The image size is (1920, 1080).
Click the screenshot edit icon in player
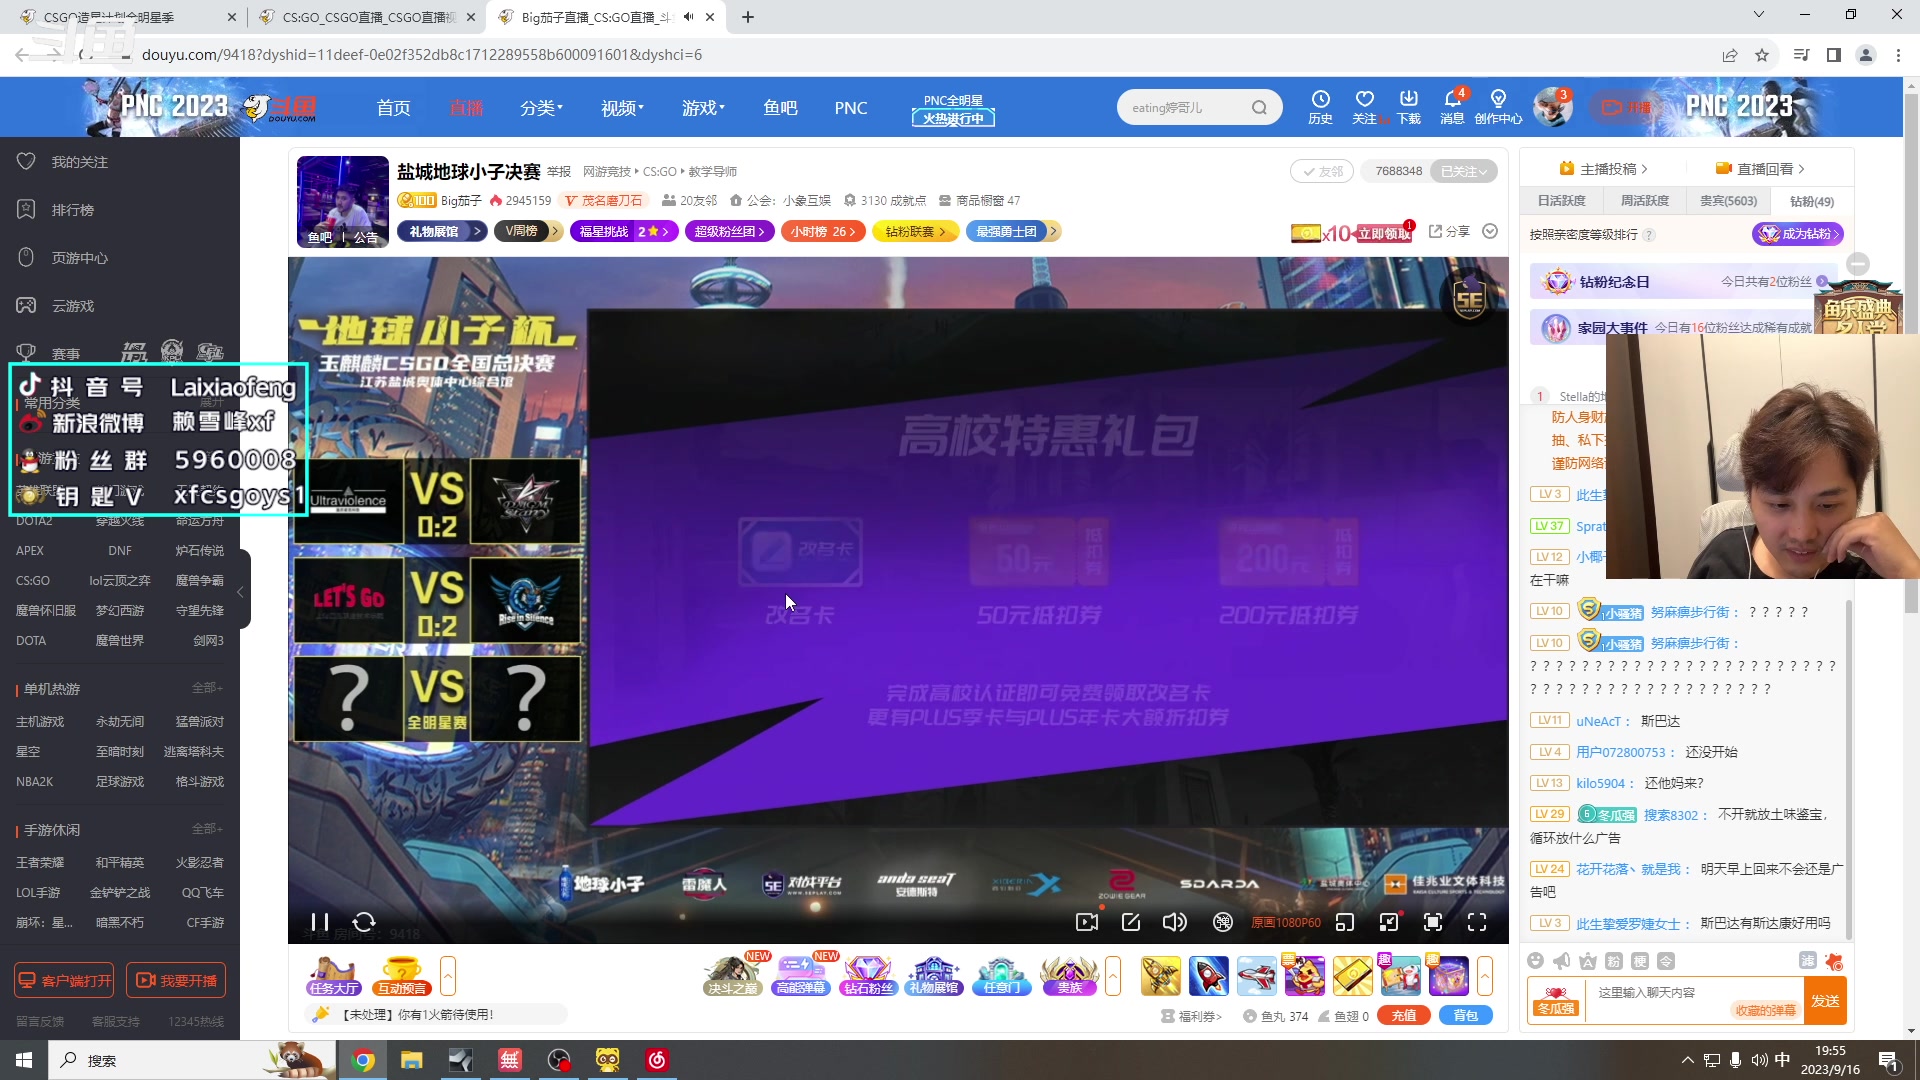tap(1131, 922)
